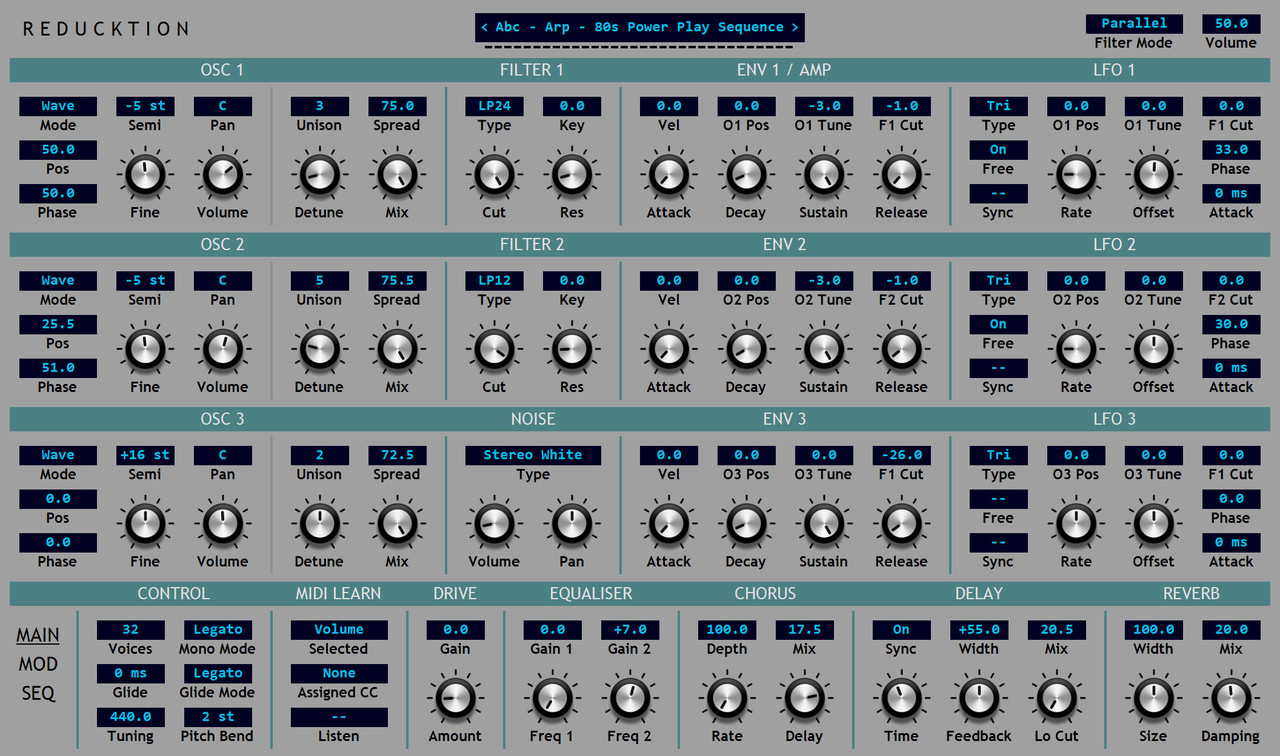Screen dimensions: 1280x756
Task: Toggle LFO 3 Sync setting
Action: coord(998,543)
